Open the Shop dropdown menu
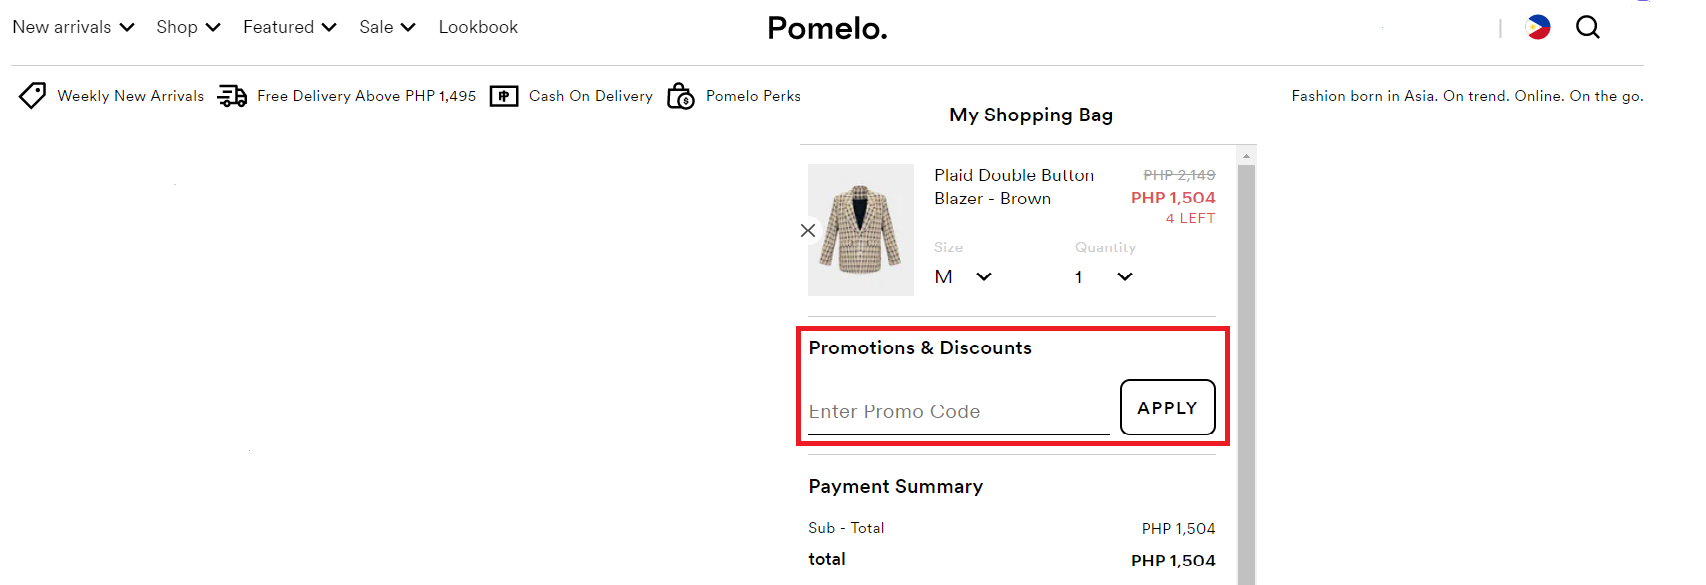Screen dimensions: 1706x585 pyautogui.click(x=188, y=27)
